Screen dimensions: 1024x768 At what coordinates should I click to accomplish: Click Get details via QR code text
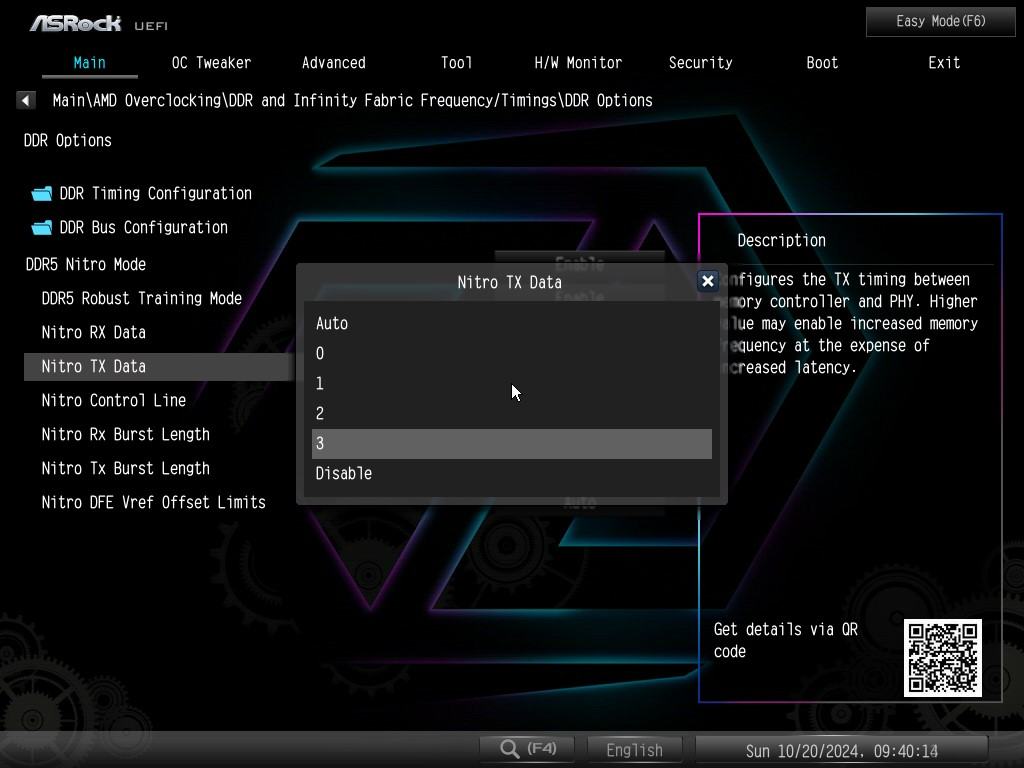pyautogui.click(x=786, y=640)
